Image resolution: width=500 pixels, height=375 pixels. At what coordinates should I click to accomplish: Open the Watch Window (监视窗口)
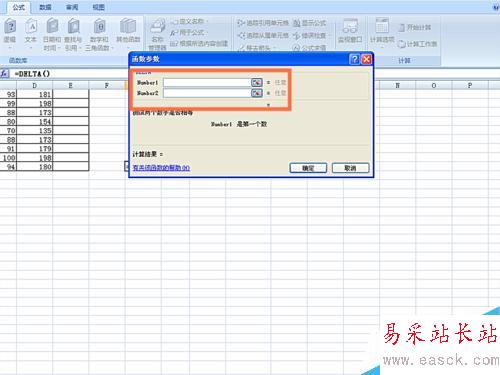350,32
